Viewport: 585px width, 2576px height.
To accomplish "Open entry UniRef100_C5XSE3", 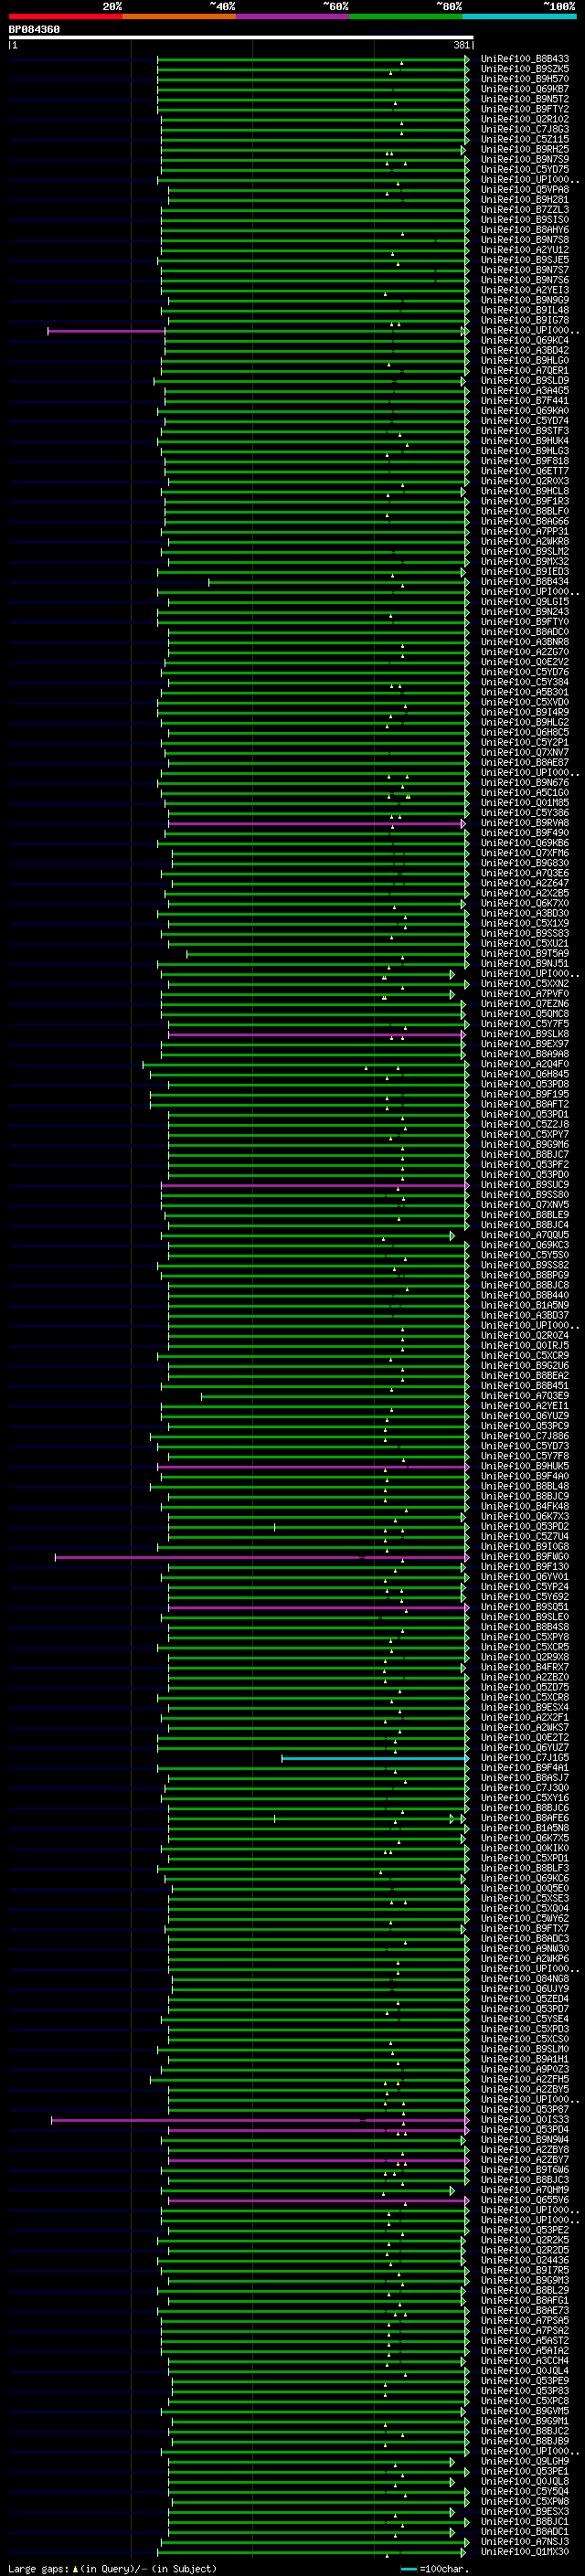I will tap(525, 1898).
